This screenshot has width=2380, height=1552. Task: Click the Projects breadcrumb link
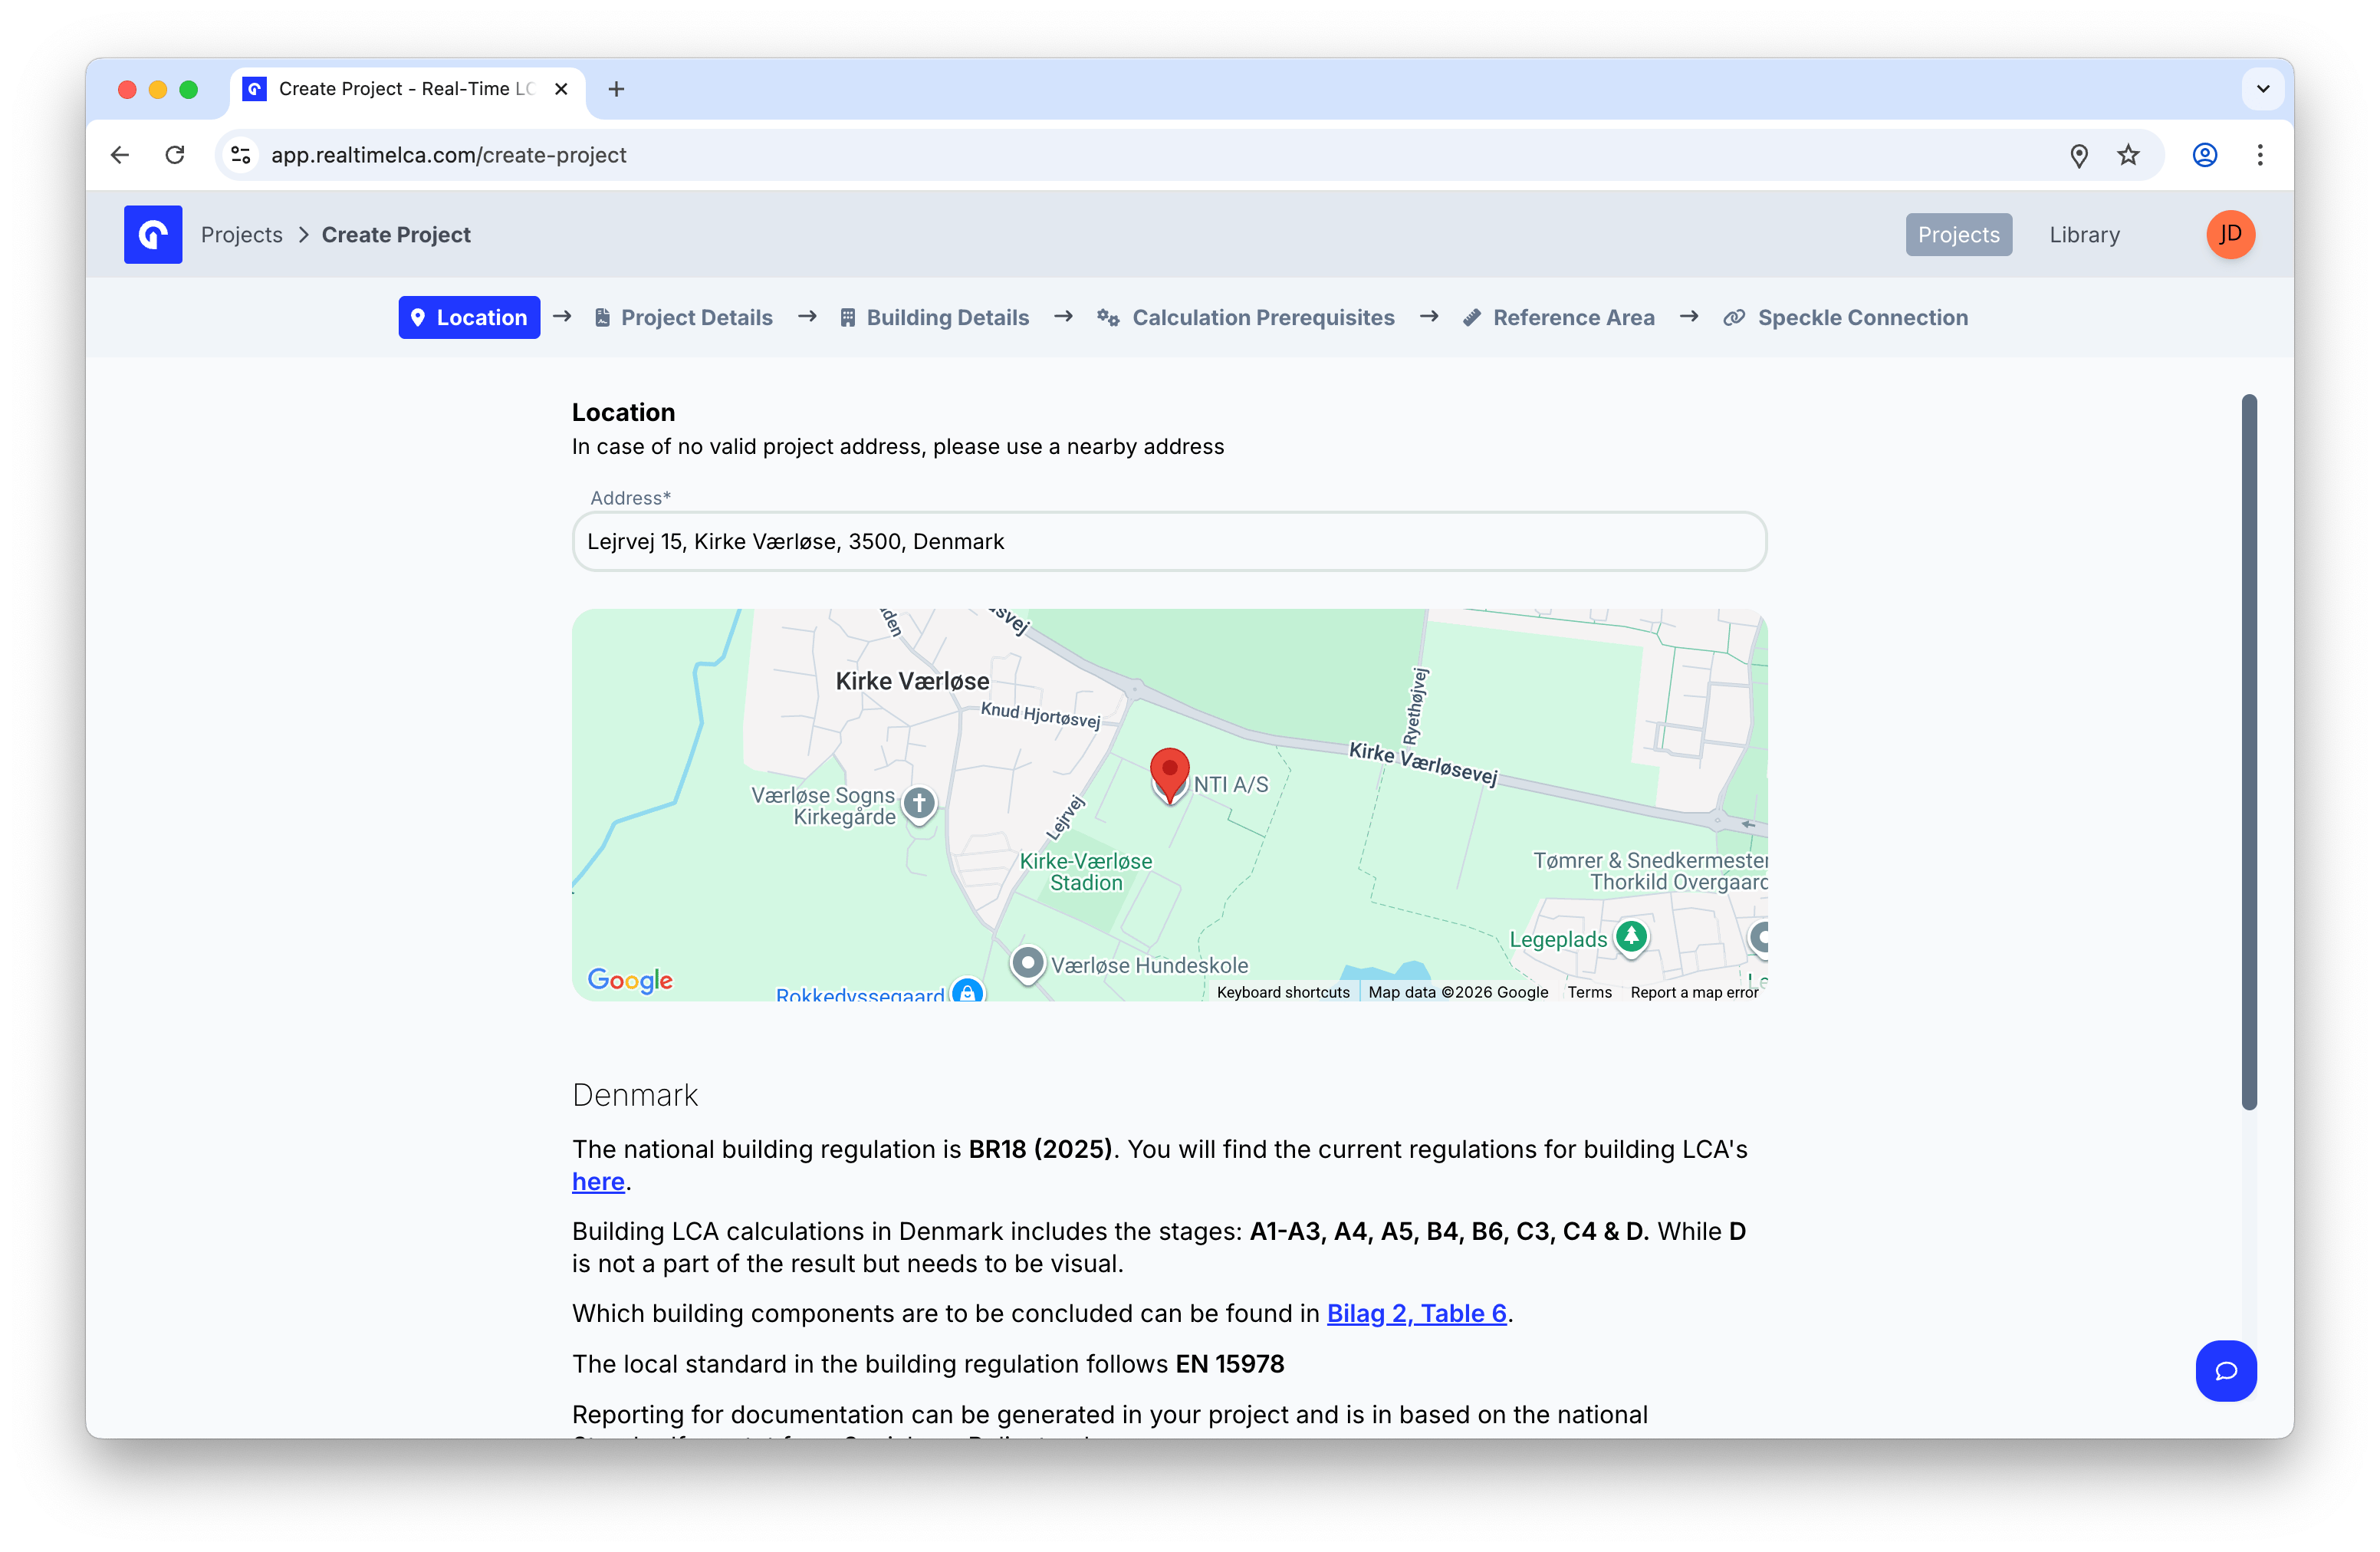[242, 234]
